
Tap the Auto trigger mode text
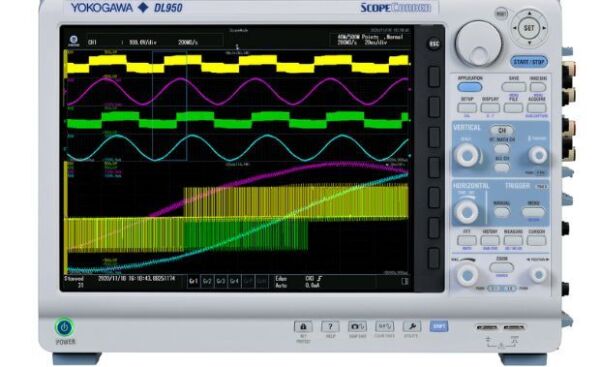(280, 285)
